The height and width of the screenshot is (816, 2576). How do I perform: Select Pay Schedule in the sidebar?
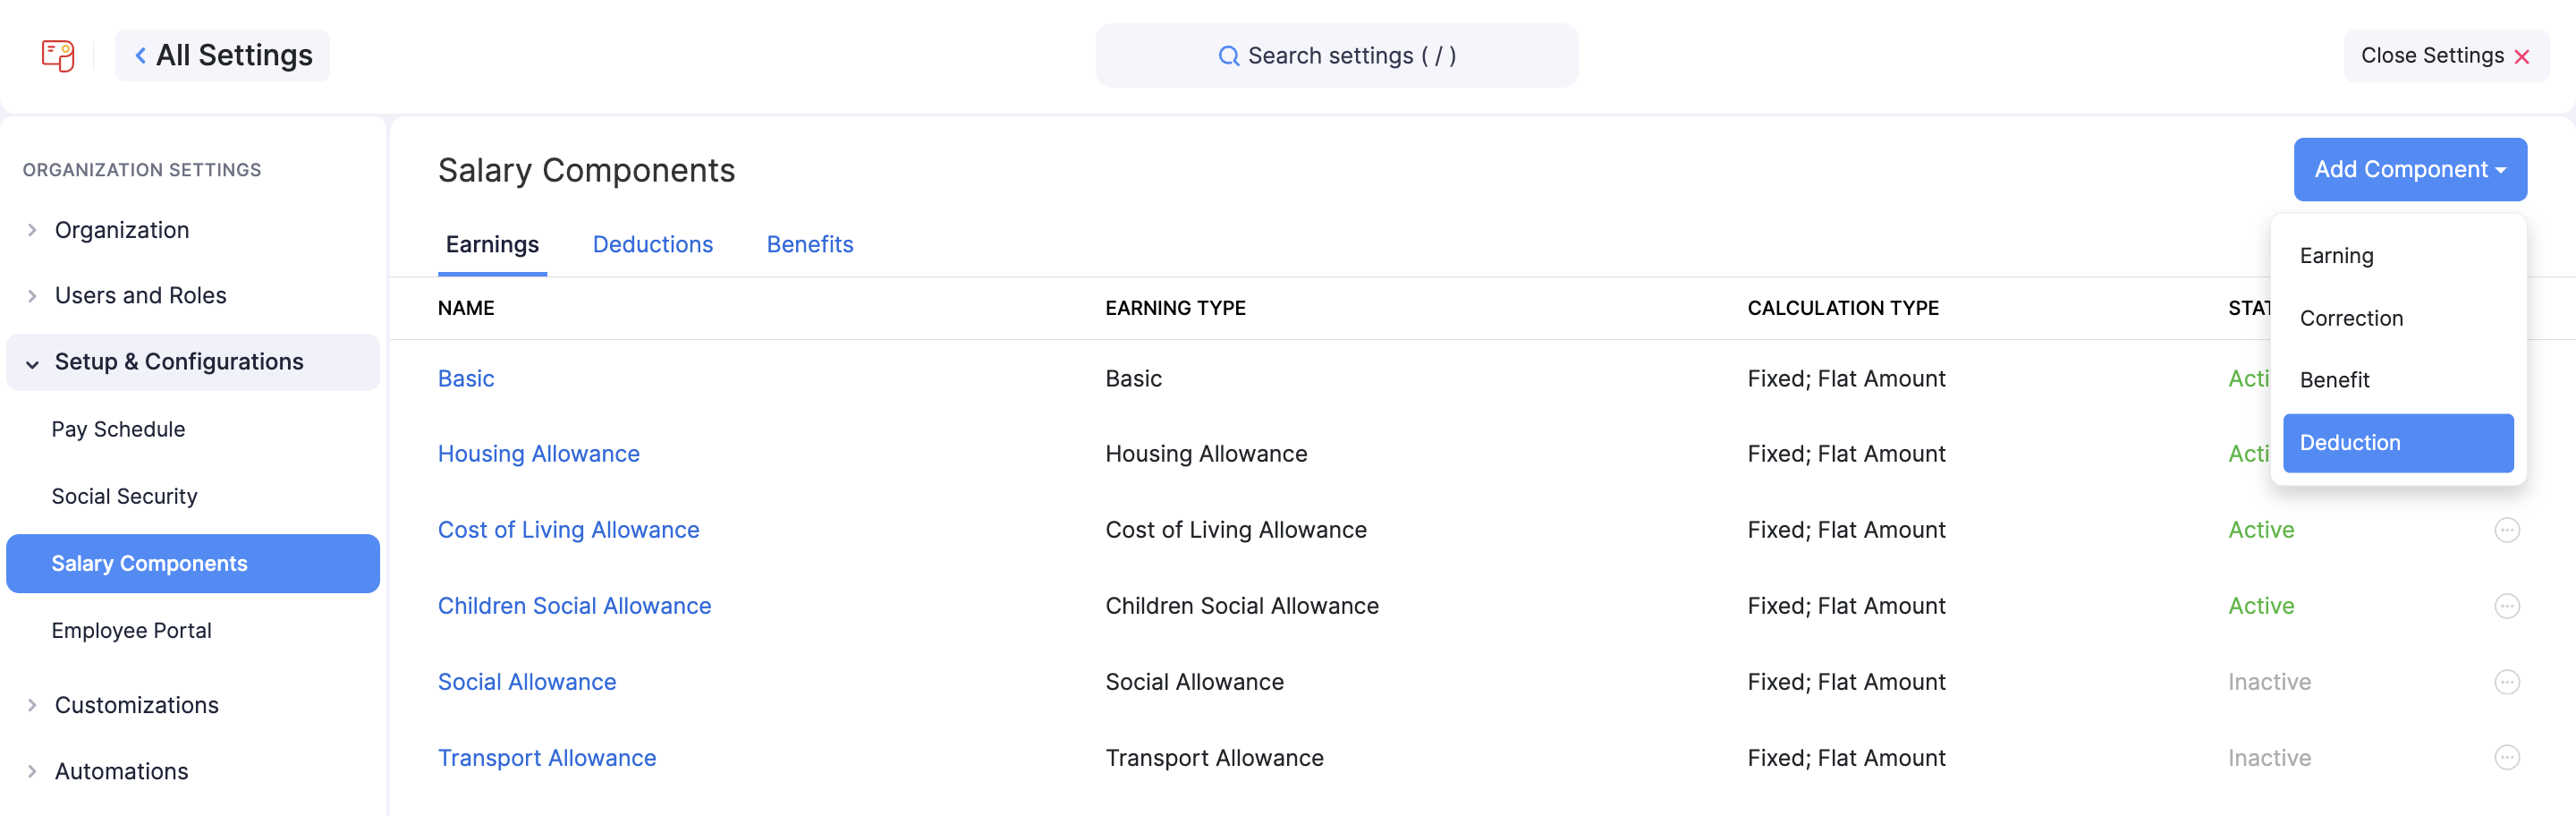[119, 429]
